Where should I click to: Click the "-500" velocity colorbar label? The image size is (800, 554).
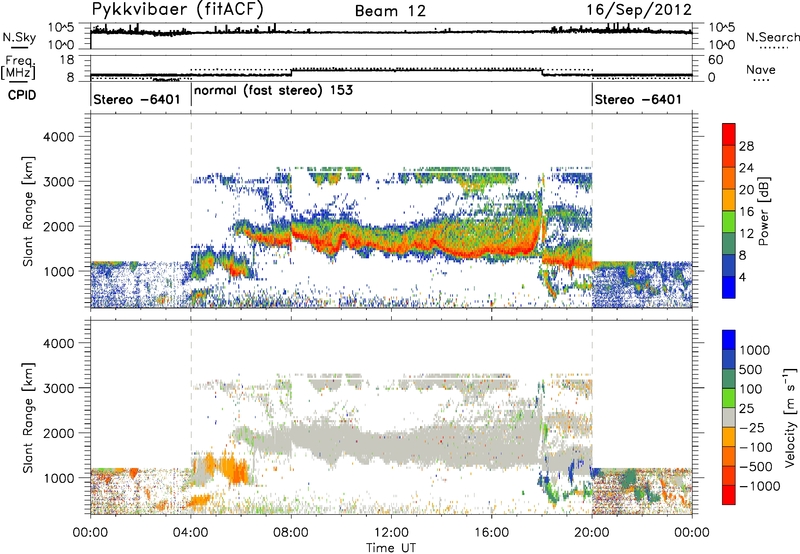(x=756, y=467)
